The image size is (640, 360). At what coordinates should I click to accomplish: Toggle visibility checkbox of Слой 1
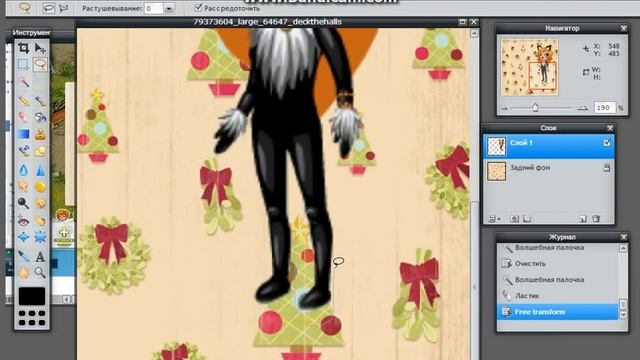[607, 143]
